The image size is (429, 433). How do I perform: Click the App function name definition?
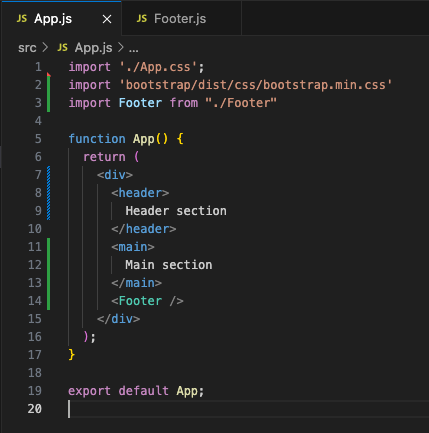[144, 139]
